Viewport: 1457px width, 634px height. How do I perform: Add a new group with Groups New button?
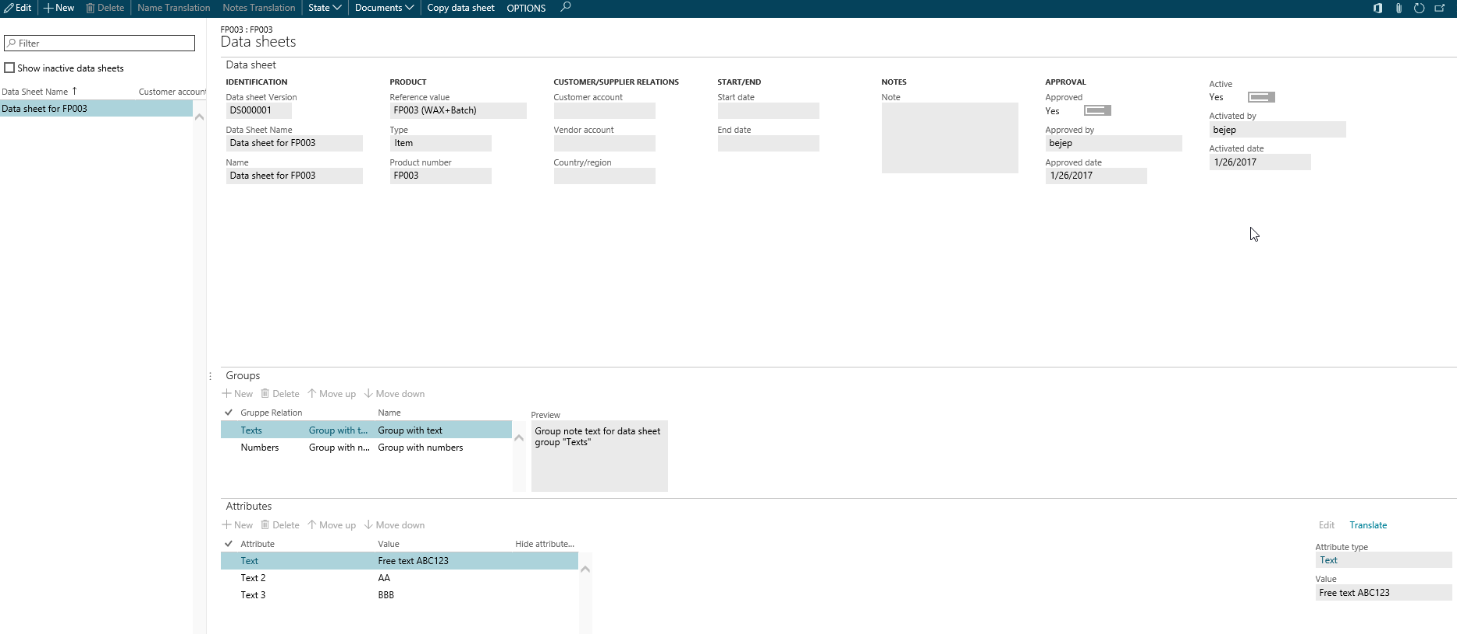pyautogui.click(x=238, y=394)
